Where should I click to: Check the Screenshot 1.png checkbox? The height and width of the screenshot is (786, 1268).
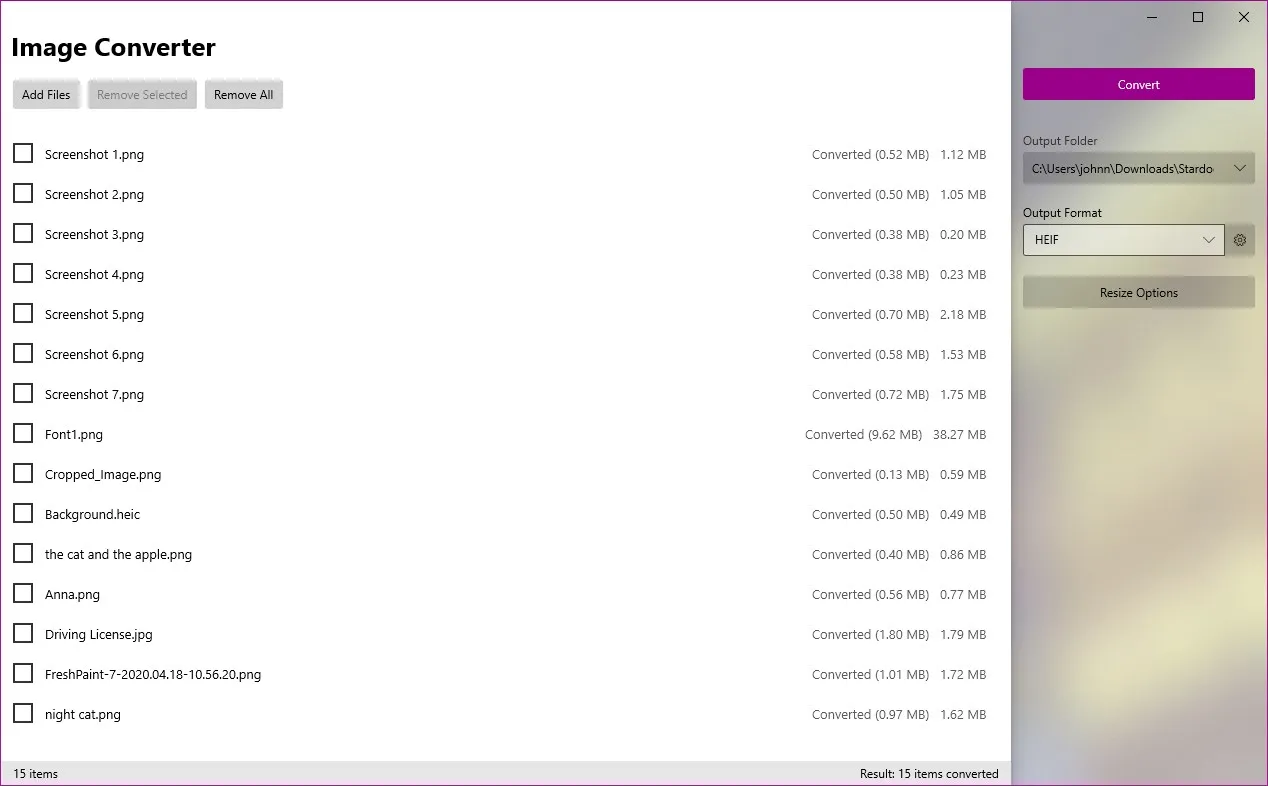click(23, 153)
